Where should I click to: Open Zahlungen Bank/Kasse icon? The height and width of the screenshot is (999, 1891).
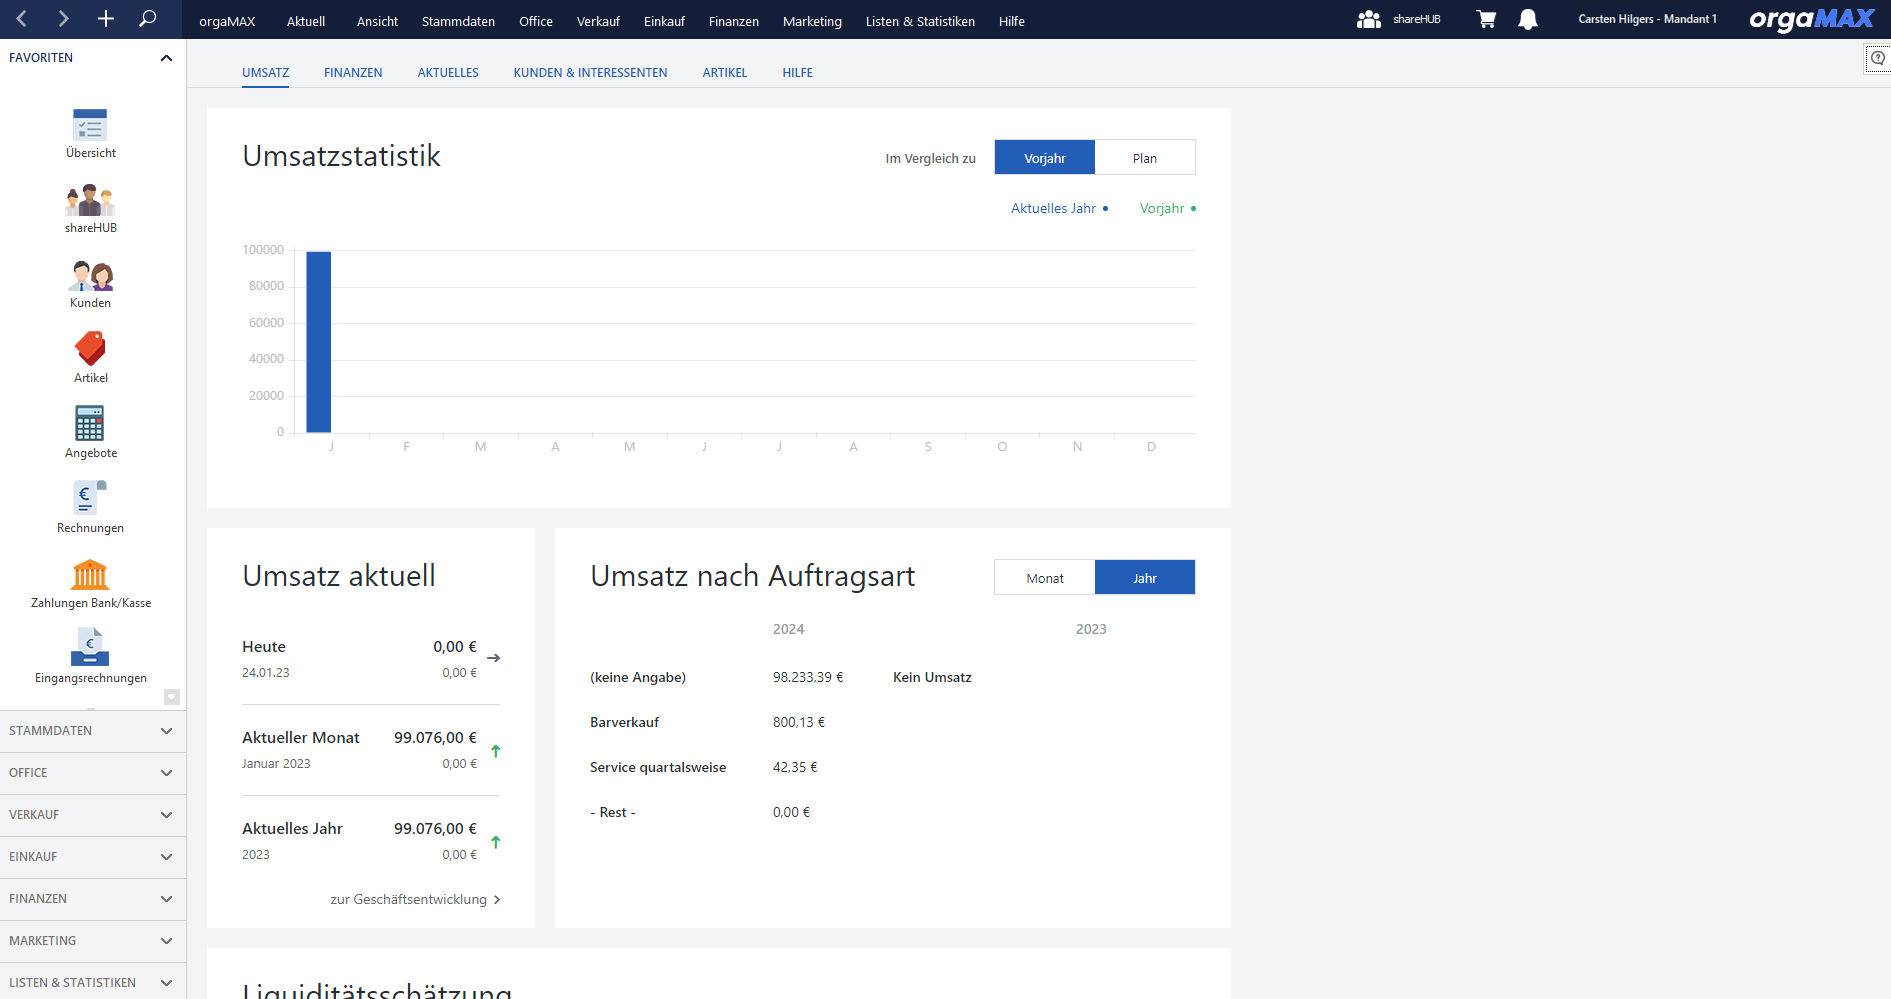pos(90,575)
